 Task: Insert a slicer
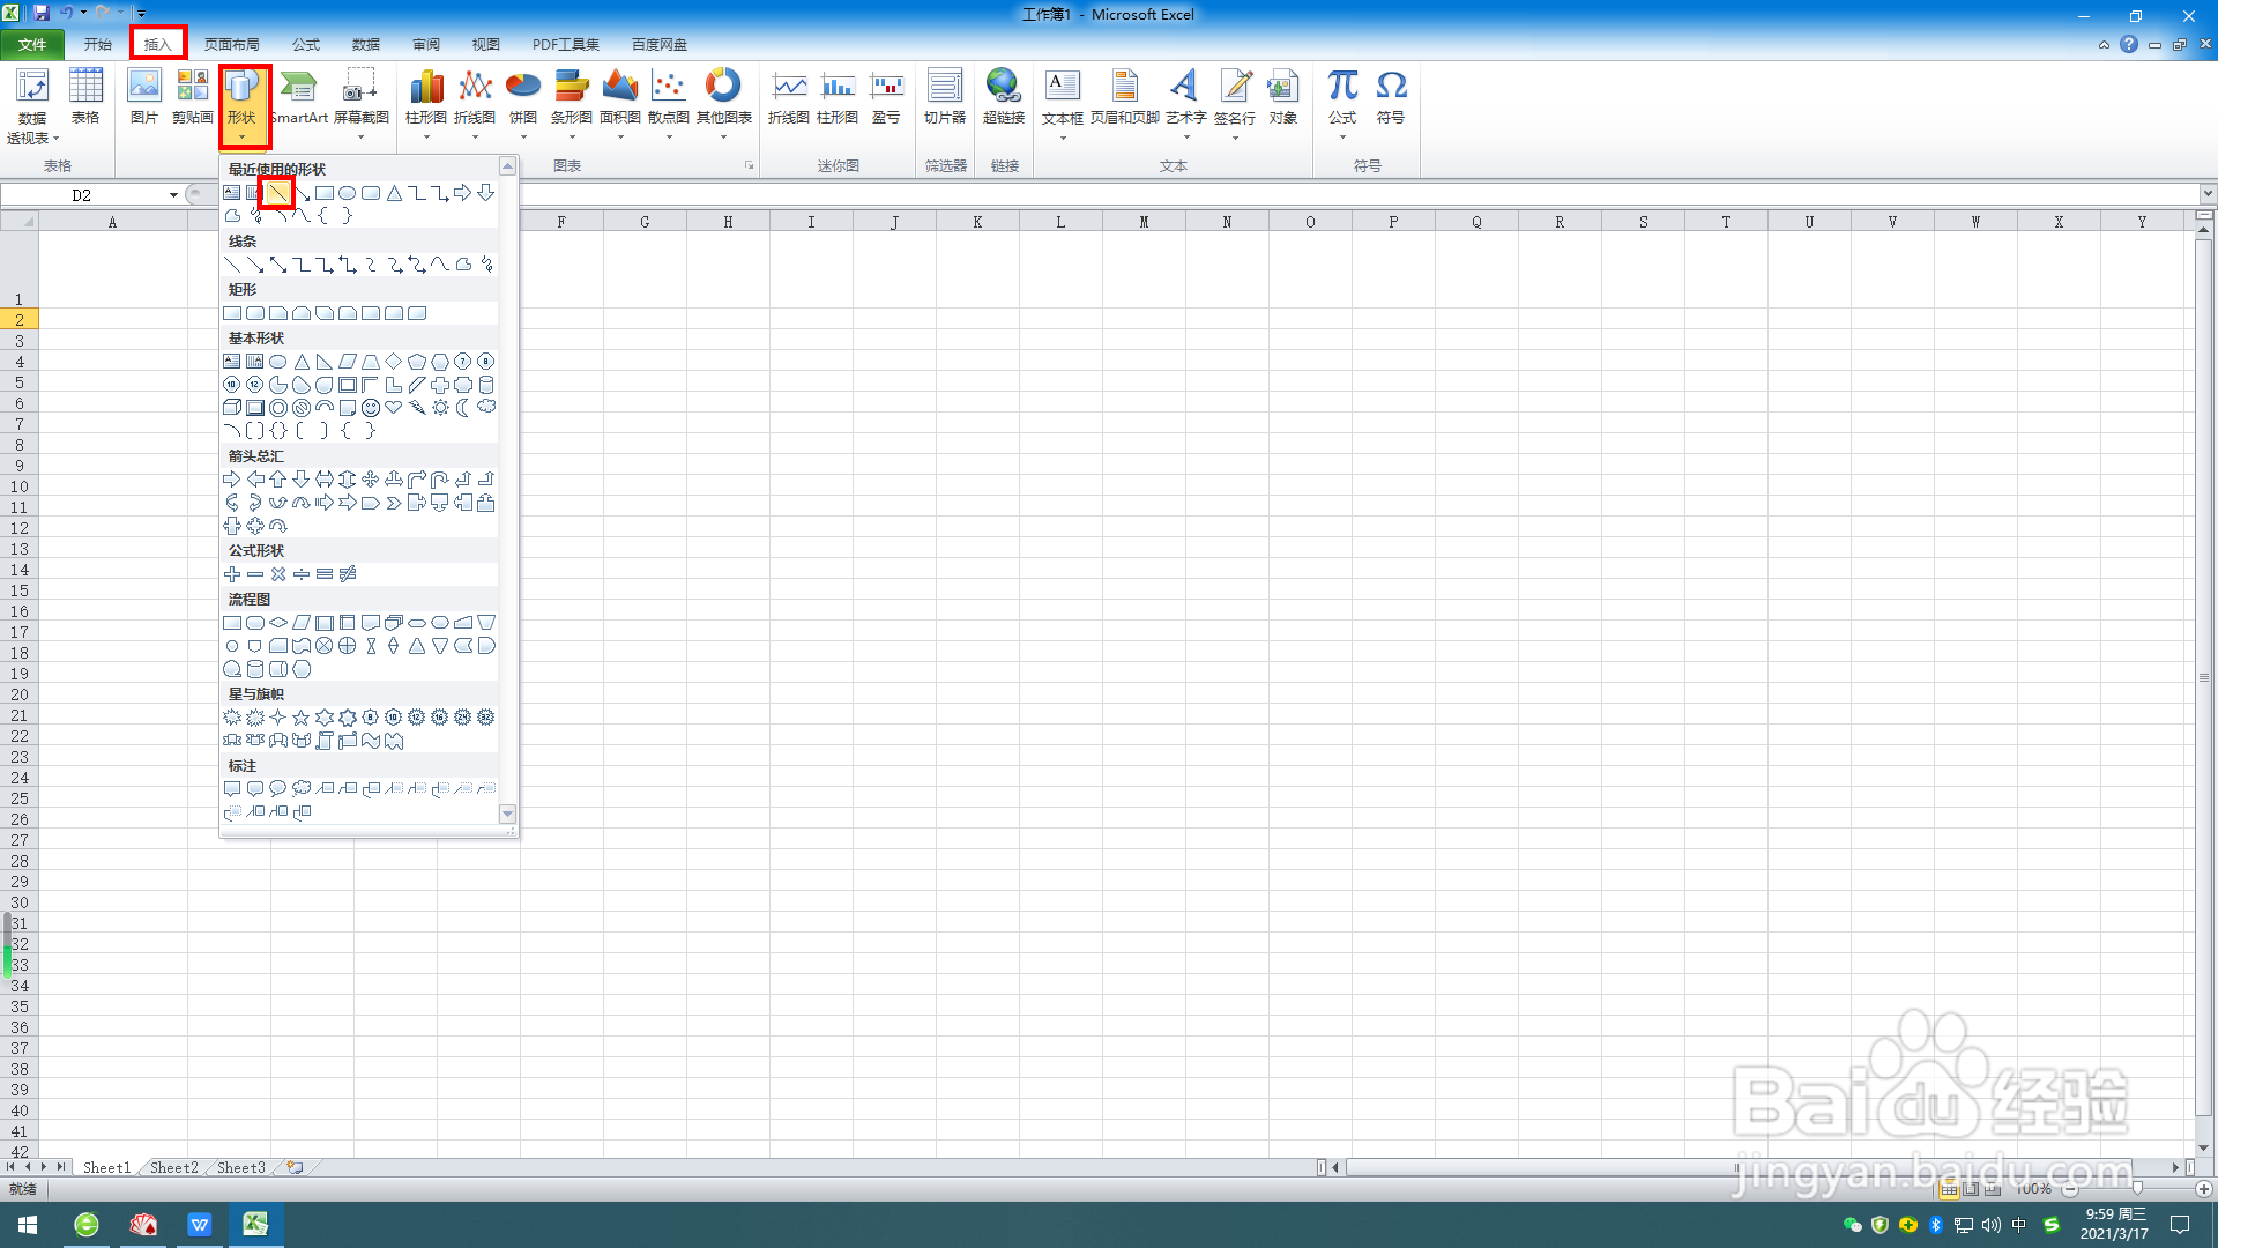pos(945,98)
